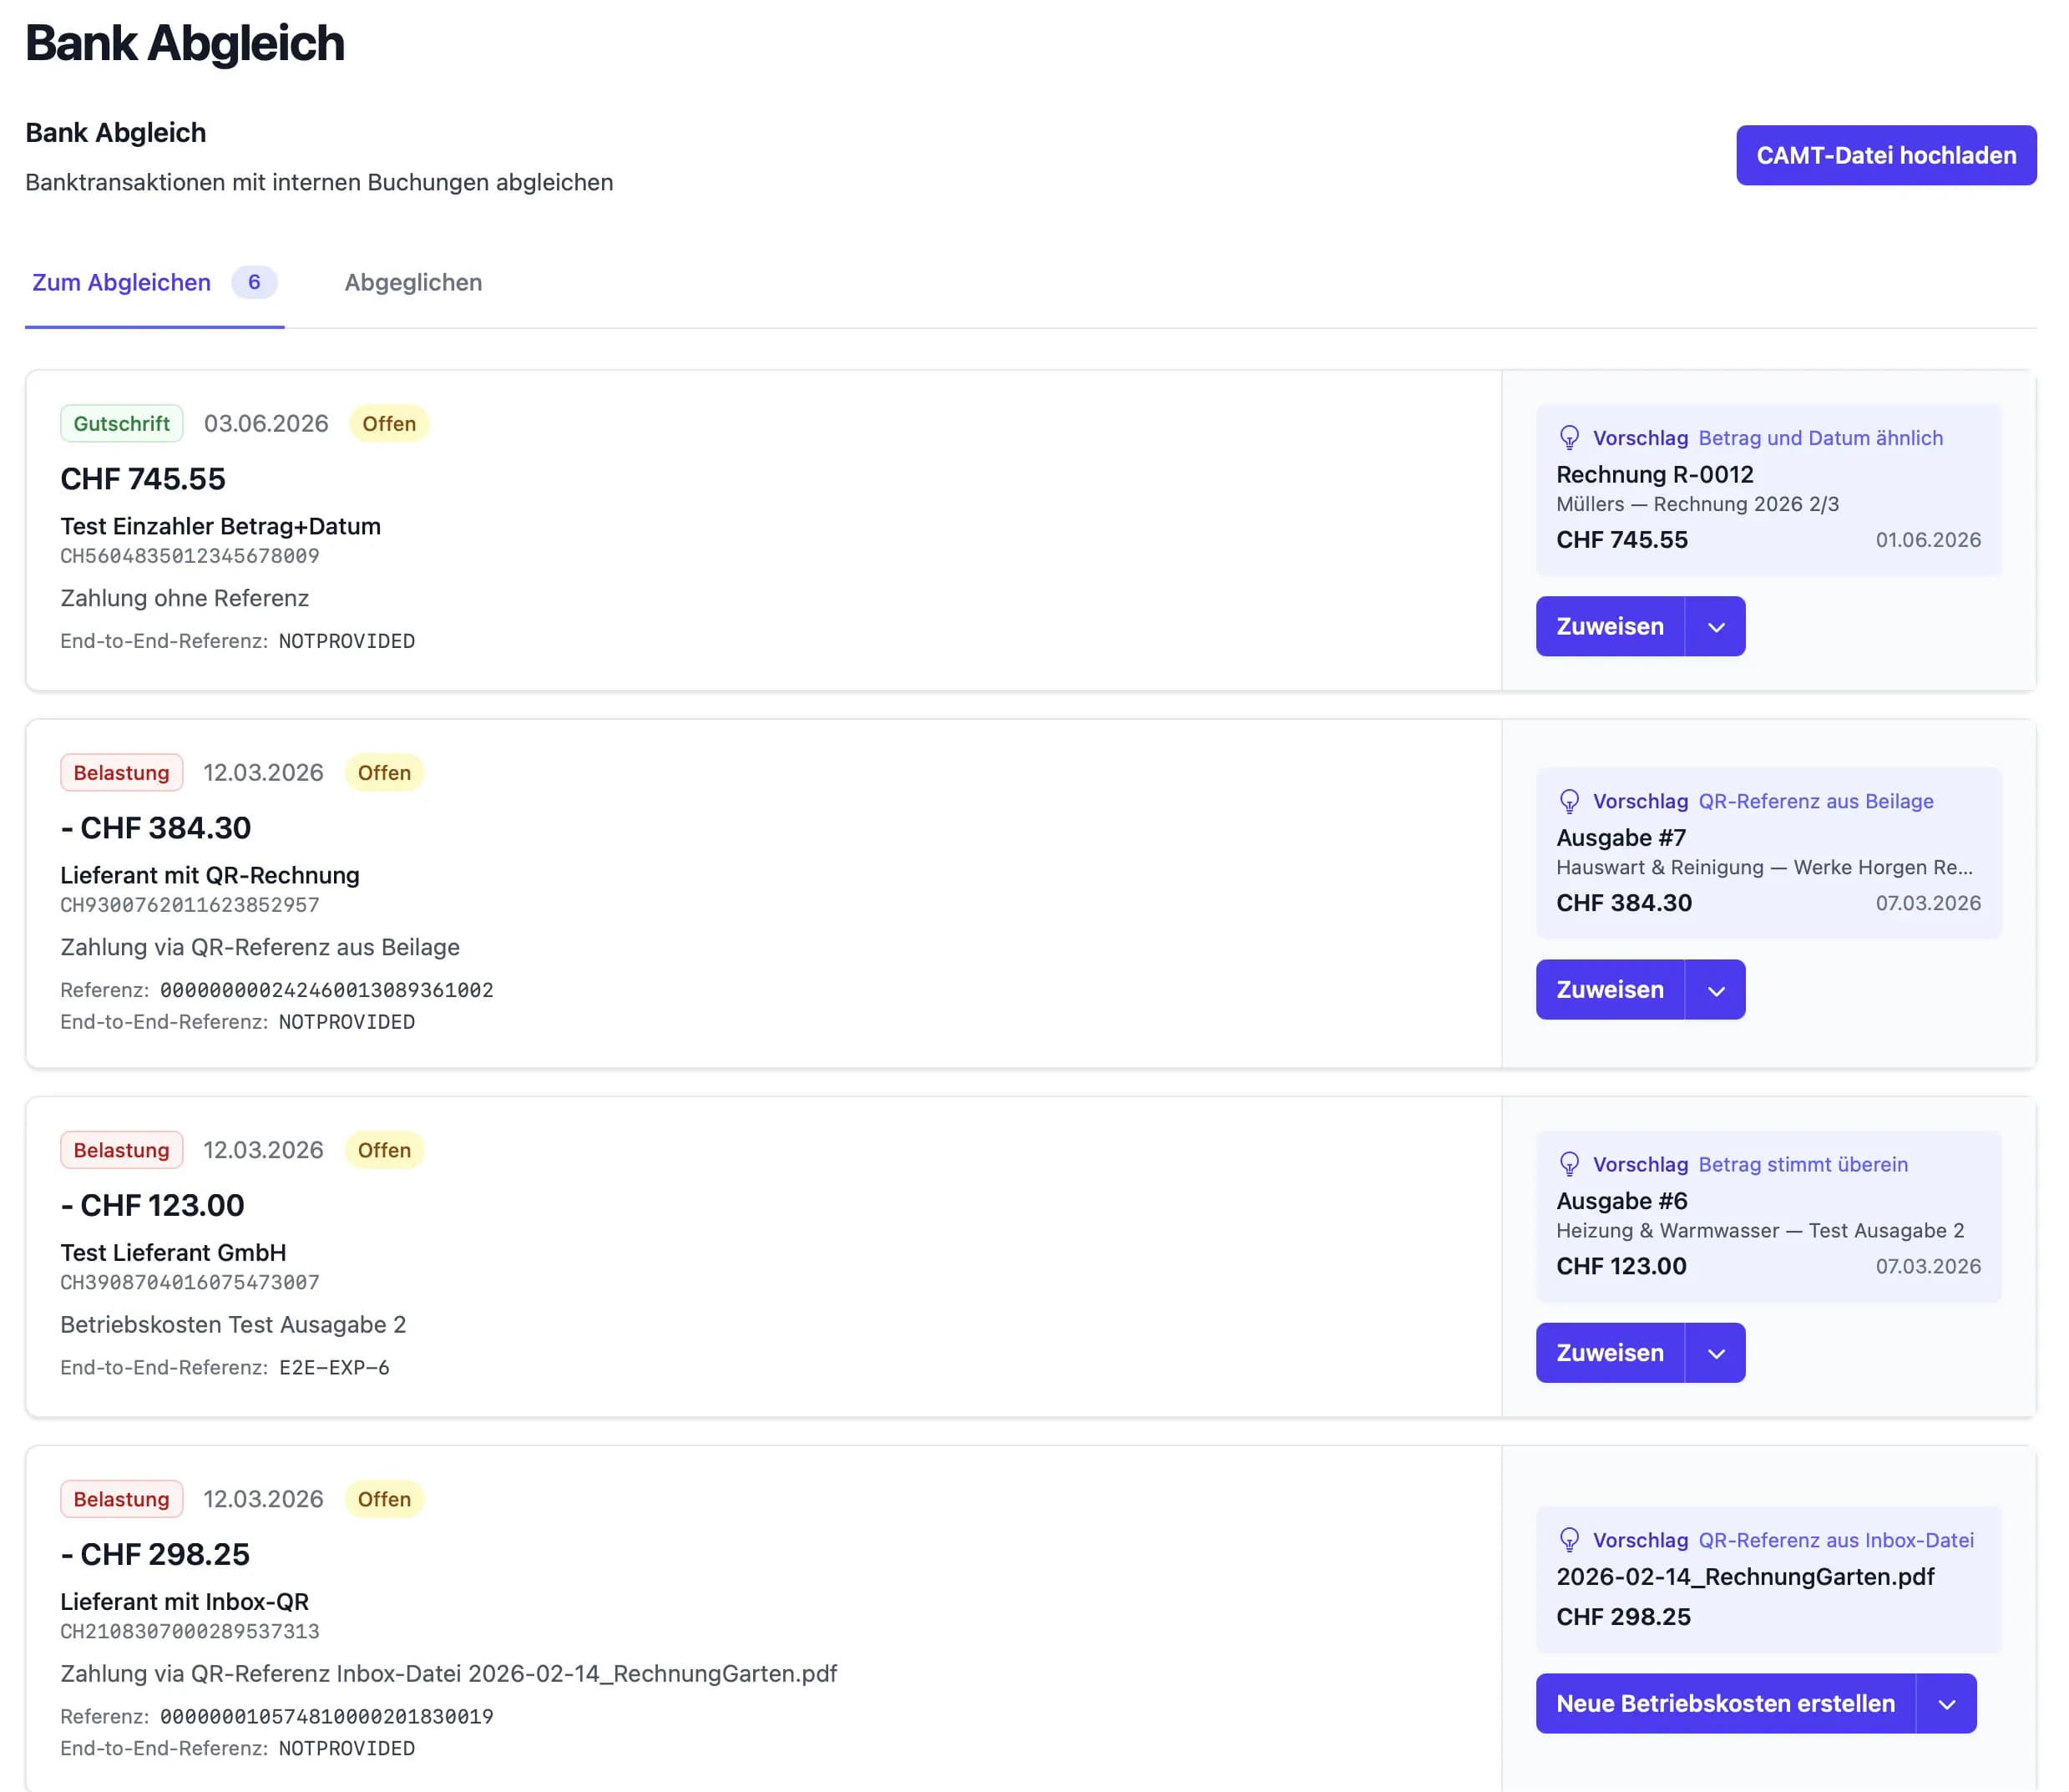Select the Zum Abgleichen tab
This screenshot has width=2069, height=1792.
click(x=122, y=283)
